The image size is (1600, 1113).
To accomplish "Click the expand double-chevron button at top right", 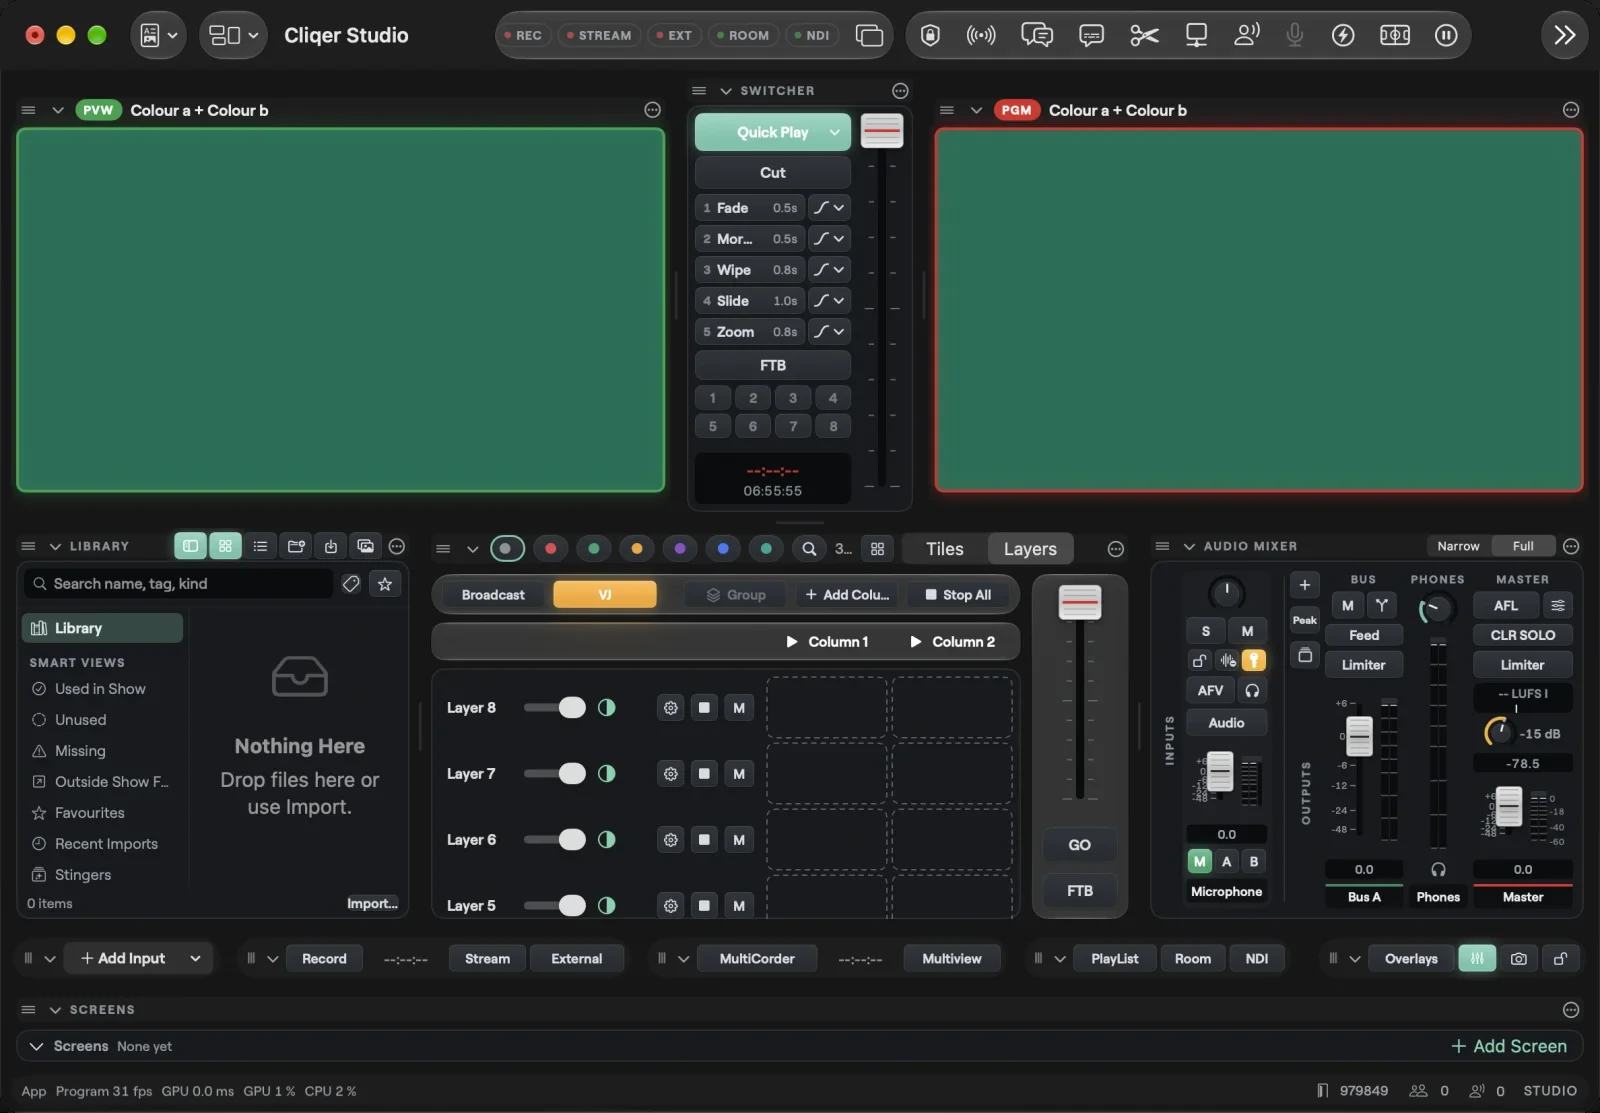I will point(1564,35).
